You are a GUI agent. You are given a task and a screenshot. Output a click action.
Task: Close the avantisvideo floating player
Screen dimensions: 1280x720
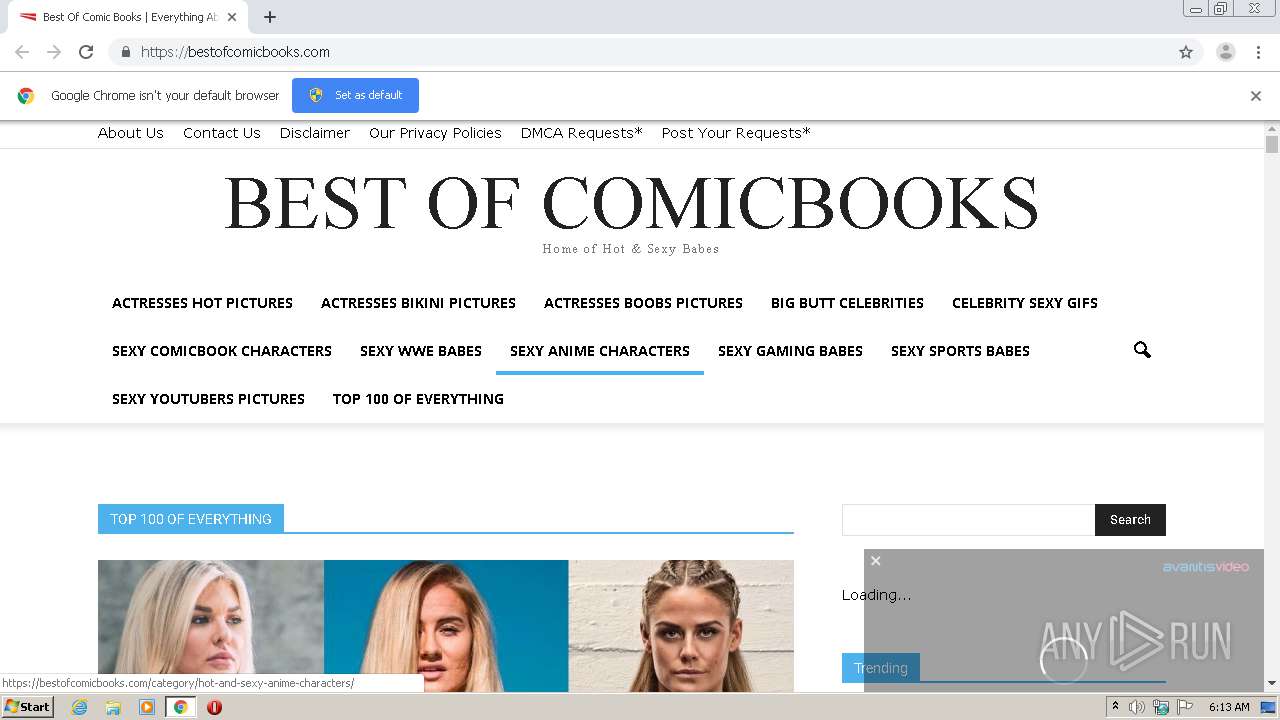pos(875,561)
